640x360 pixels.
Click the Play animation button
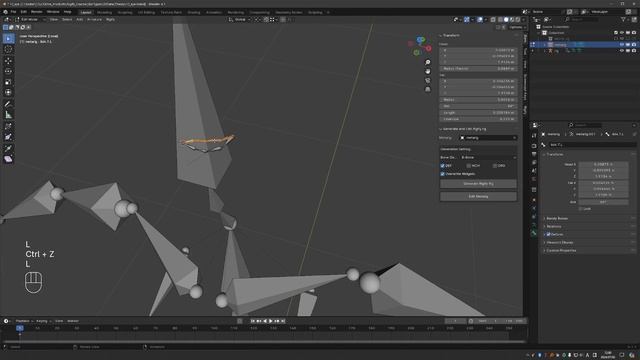[270, 321]
